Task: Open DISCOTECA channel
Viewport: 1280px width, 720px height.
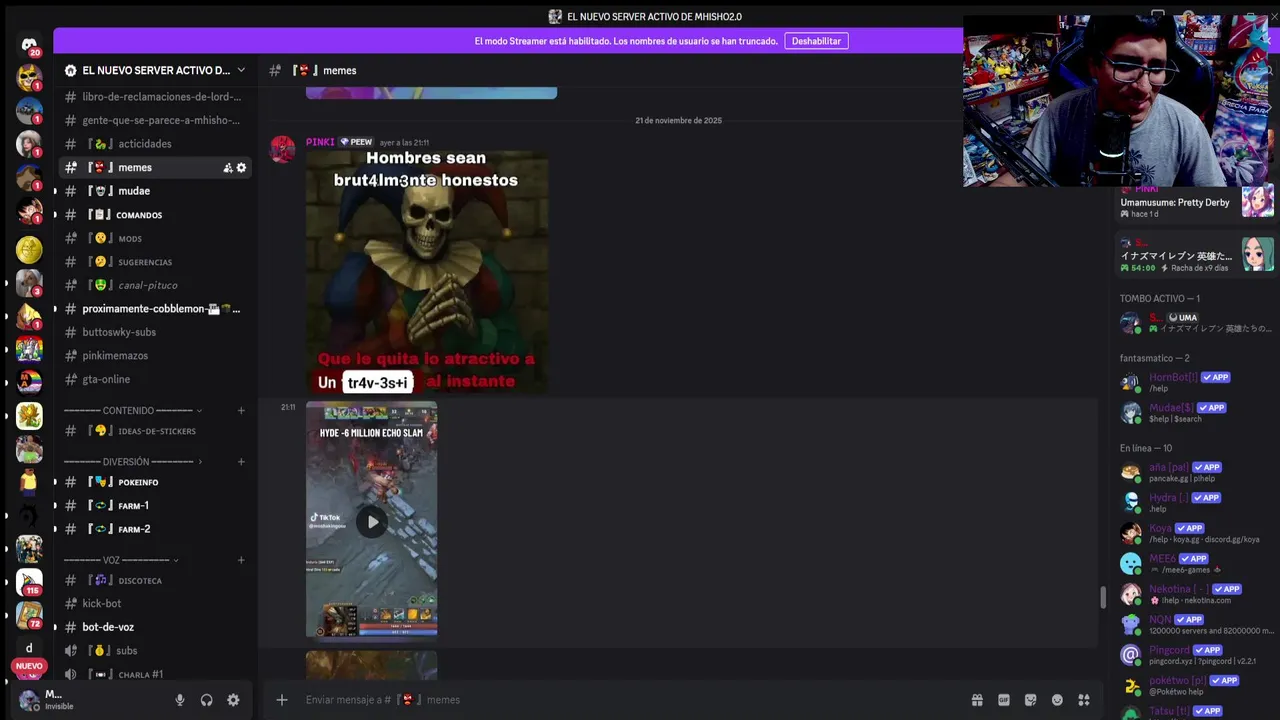Action: 155,580
